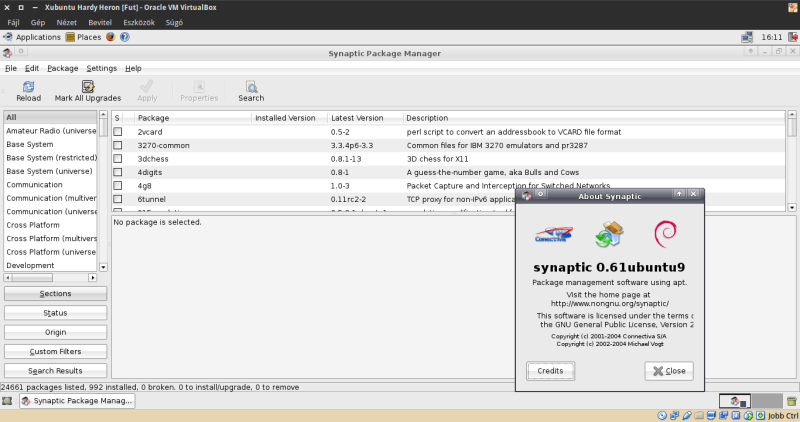Click the category list scroll-down arrow
800x422 pixels.
(x=103, y=267)
